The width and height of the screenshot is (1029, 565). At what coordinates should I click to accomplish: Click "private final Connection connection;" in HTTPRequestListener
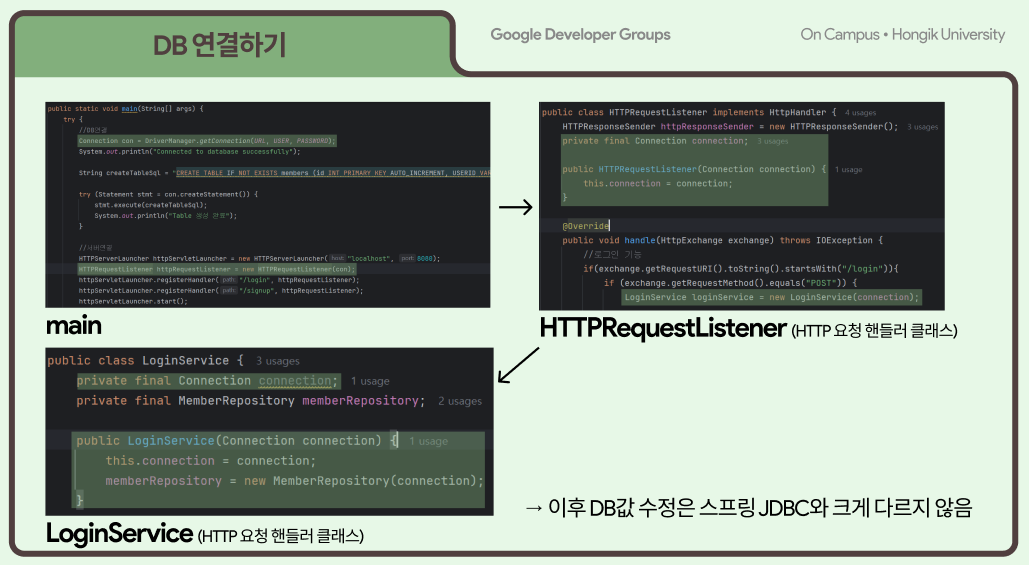(655, 141)
